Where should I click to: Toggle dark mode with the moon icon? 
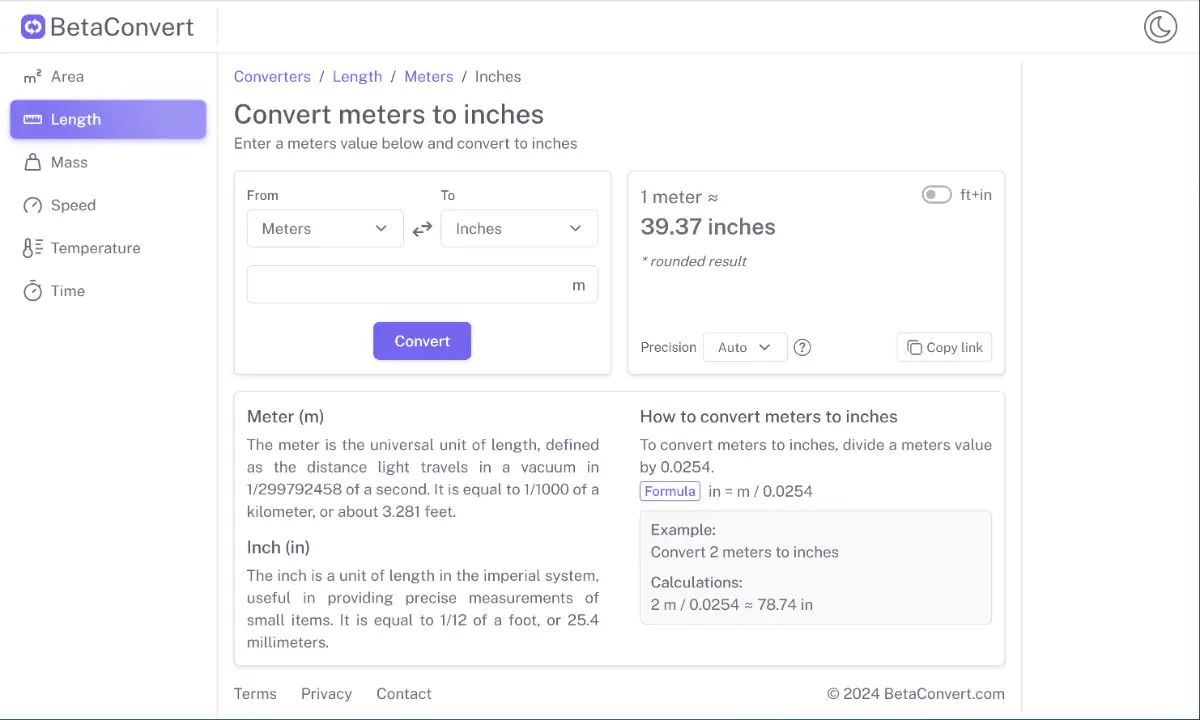1160,27
